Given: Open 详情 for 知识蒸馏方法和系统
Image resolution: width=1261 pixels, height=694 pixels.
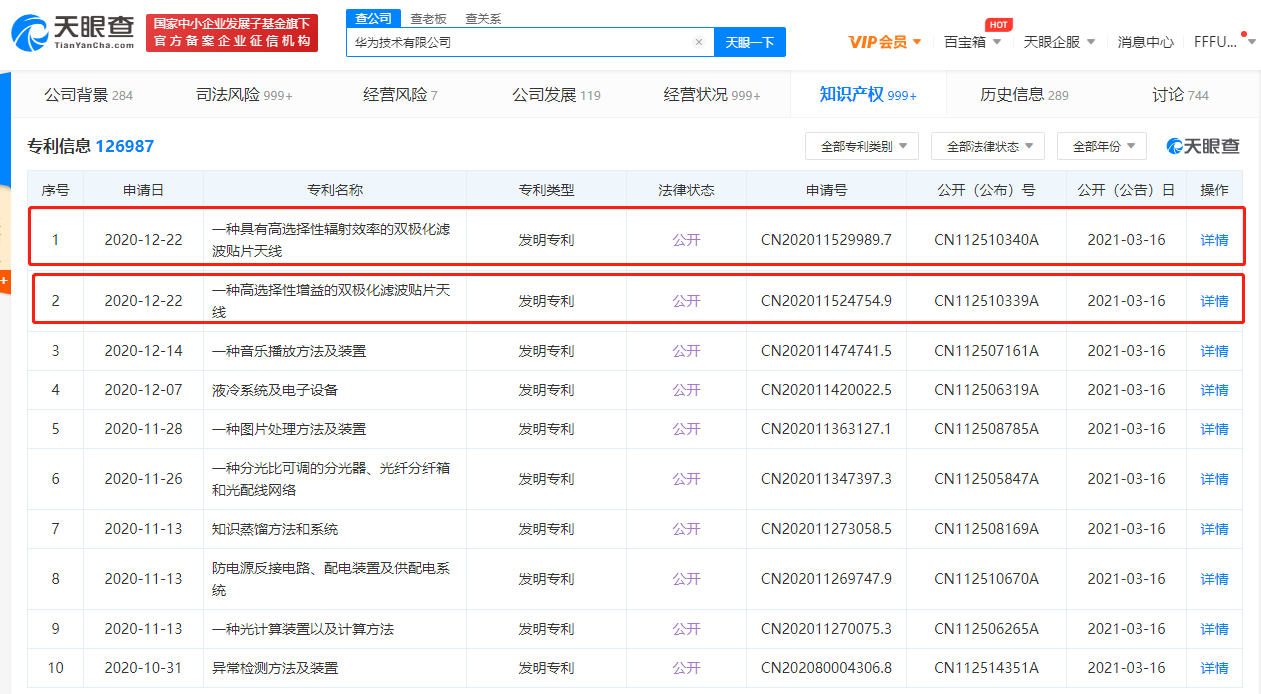Looking at the screenshot, I should 1214,529.
